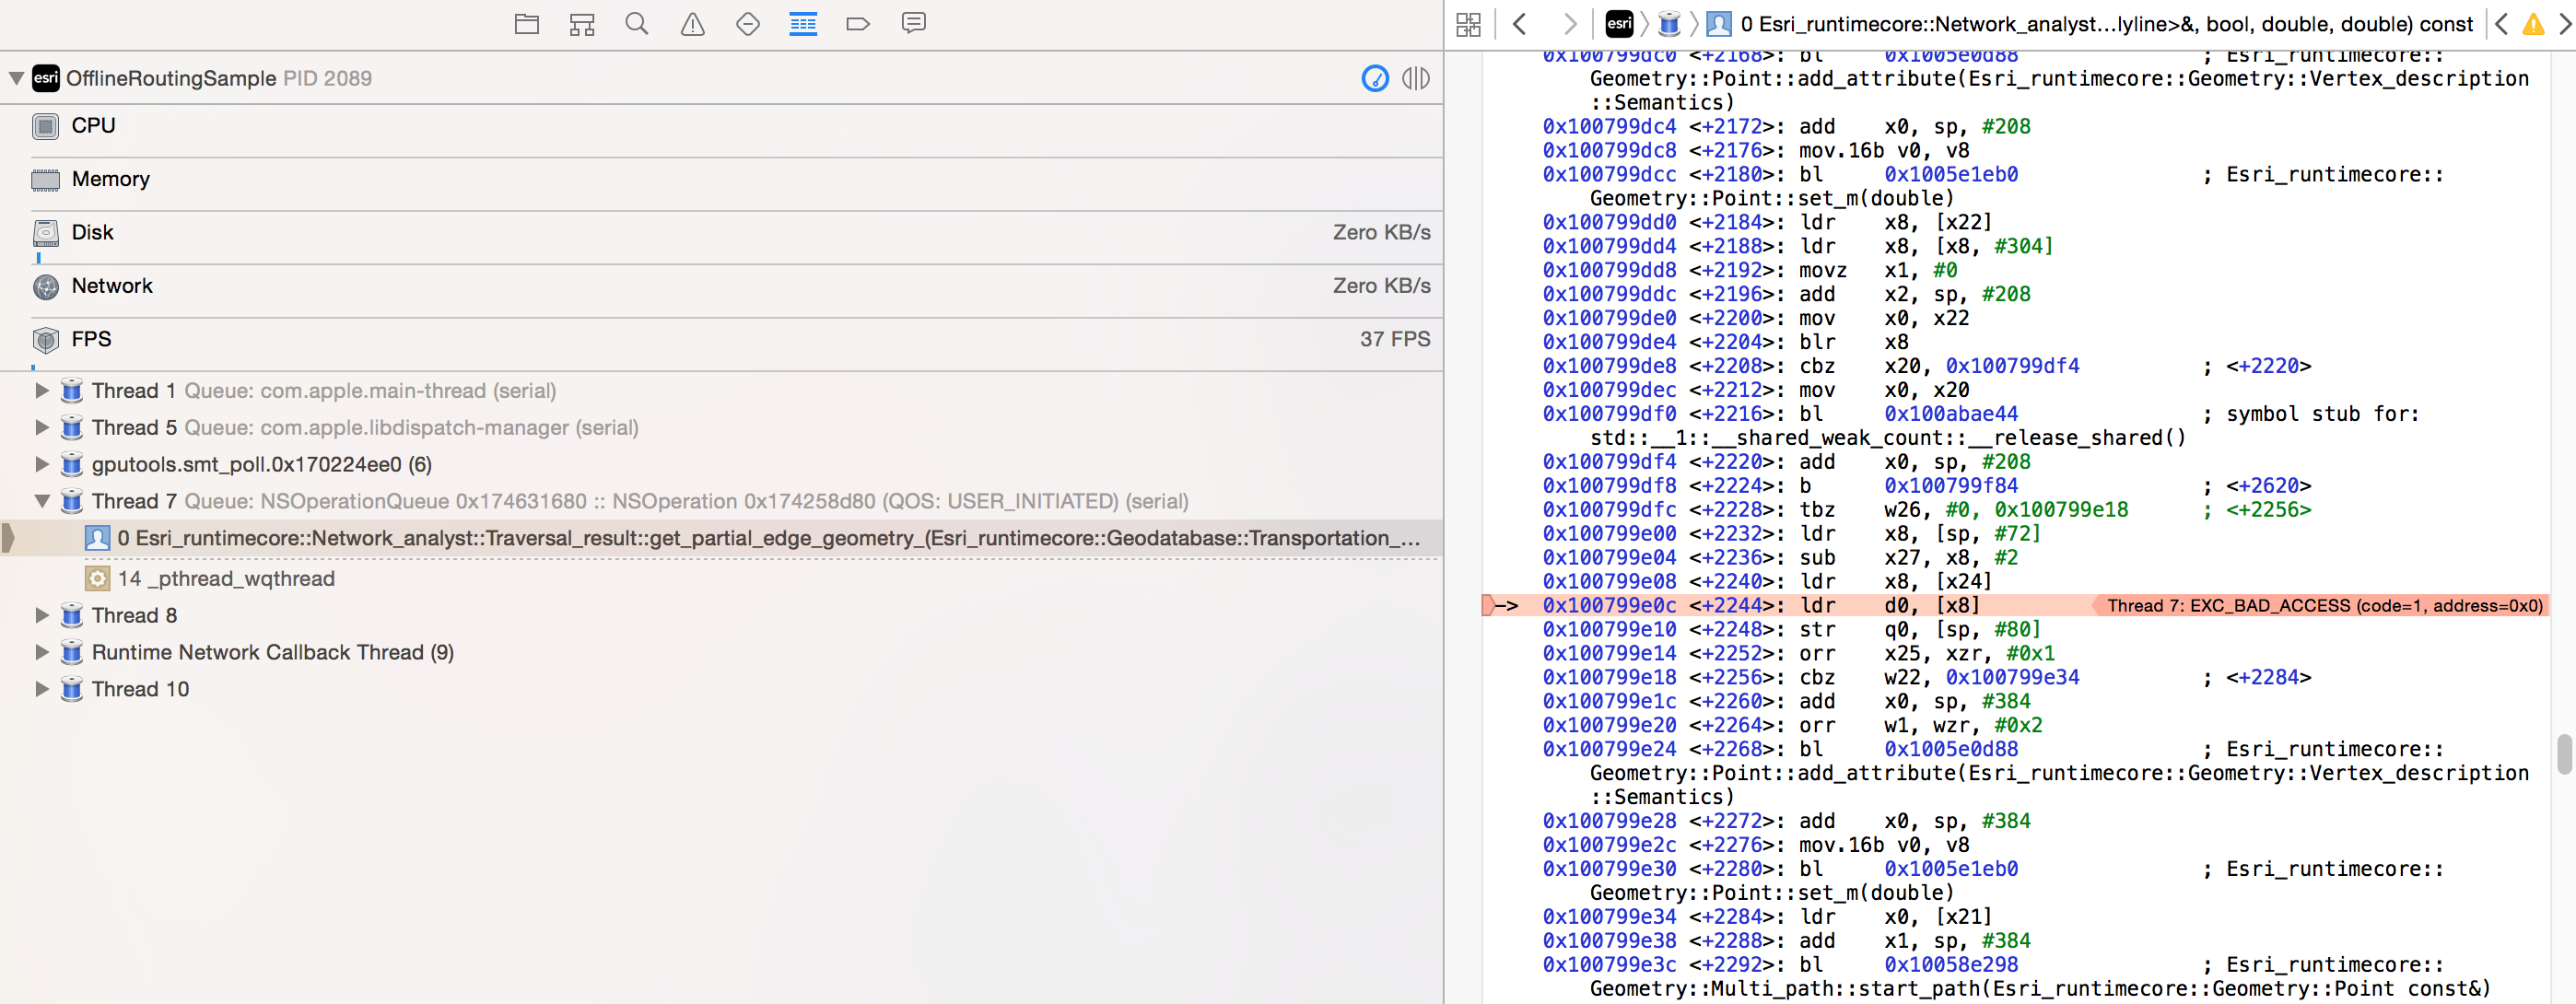Click the Network globe icon
Image resolution: width=2576 pixels, height=1004 pixels.
[45, 287]
